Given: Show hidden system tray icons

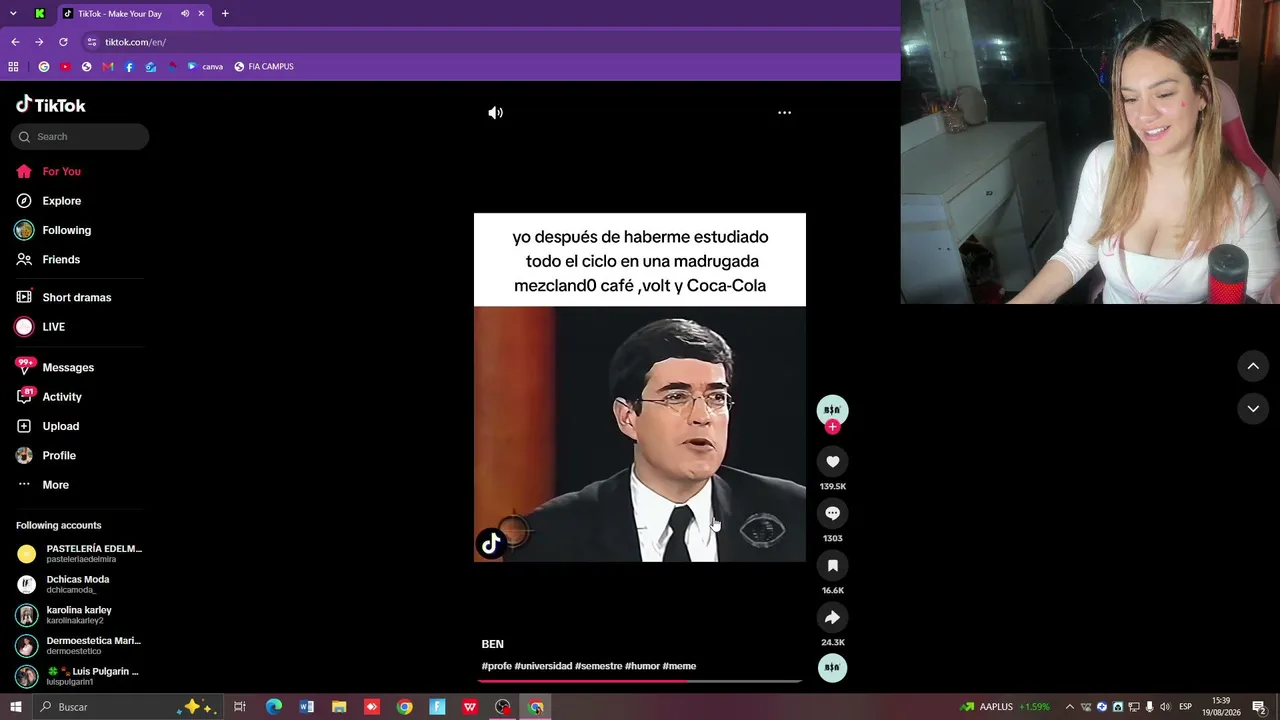Looking at the screenshot, I should tap(1069, 707).
